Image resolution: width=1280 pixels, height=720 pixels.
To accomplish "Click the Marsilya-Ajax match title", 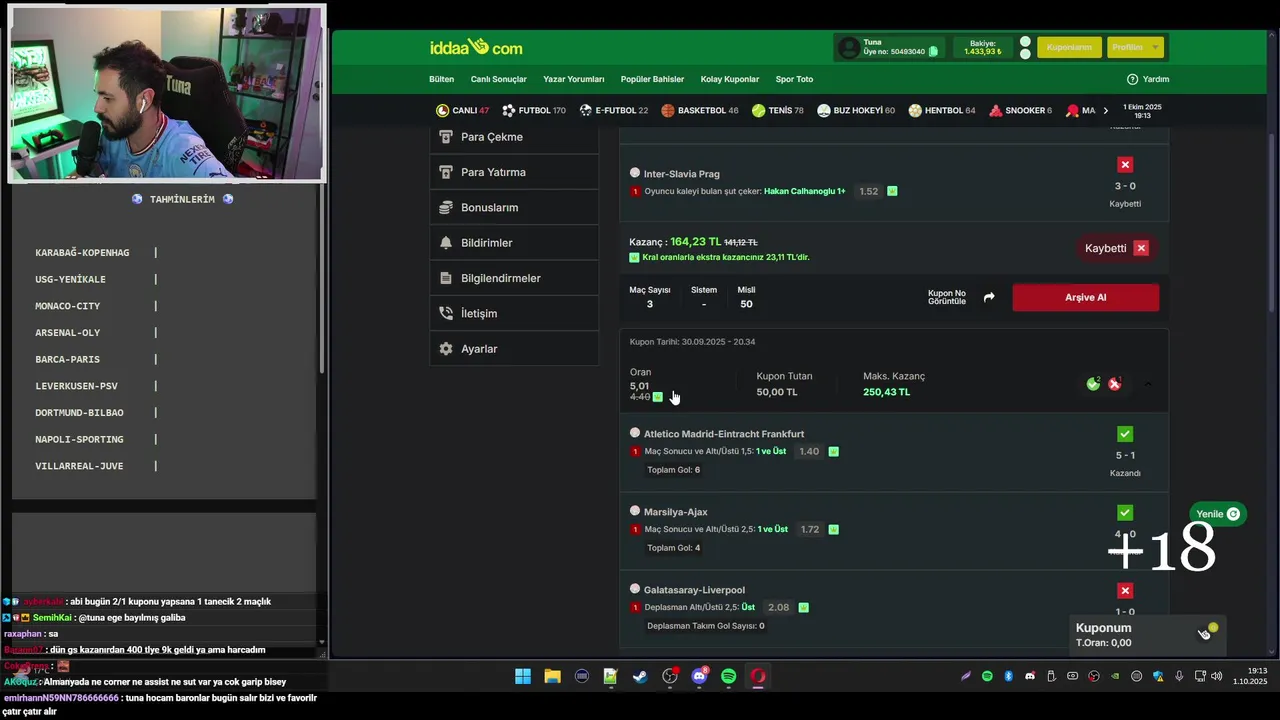I will pyautogui.click(x=676, y=512).
